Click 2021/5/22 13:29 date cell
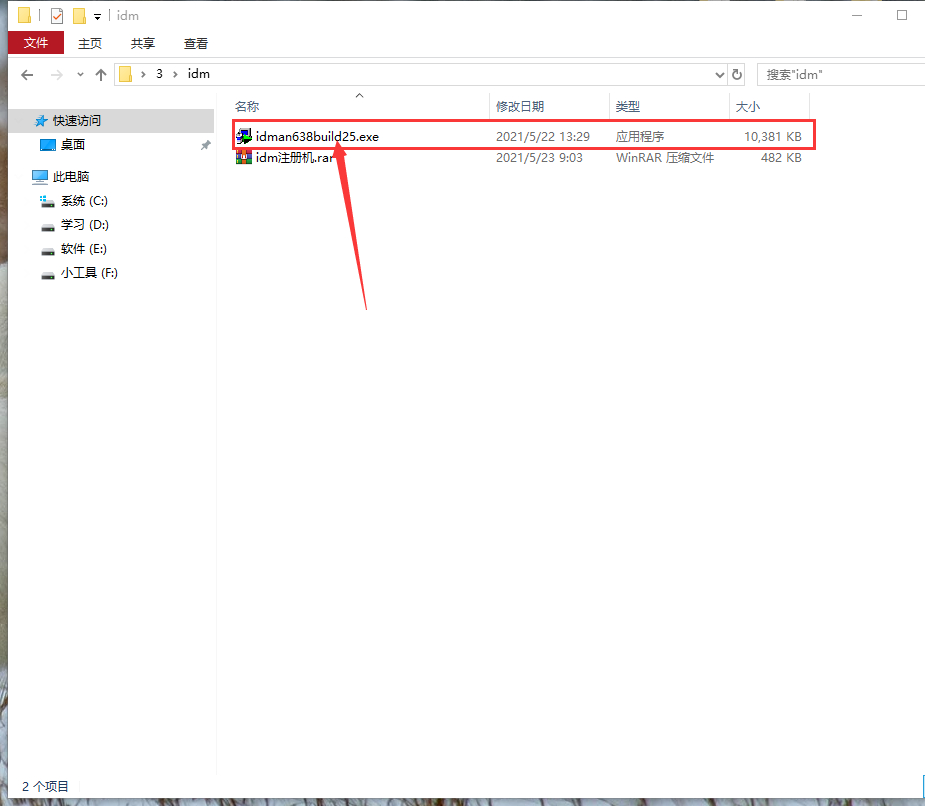Image resolution: width=925 pixels, height=806 pixels. (x=543, y=136)
